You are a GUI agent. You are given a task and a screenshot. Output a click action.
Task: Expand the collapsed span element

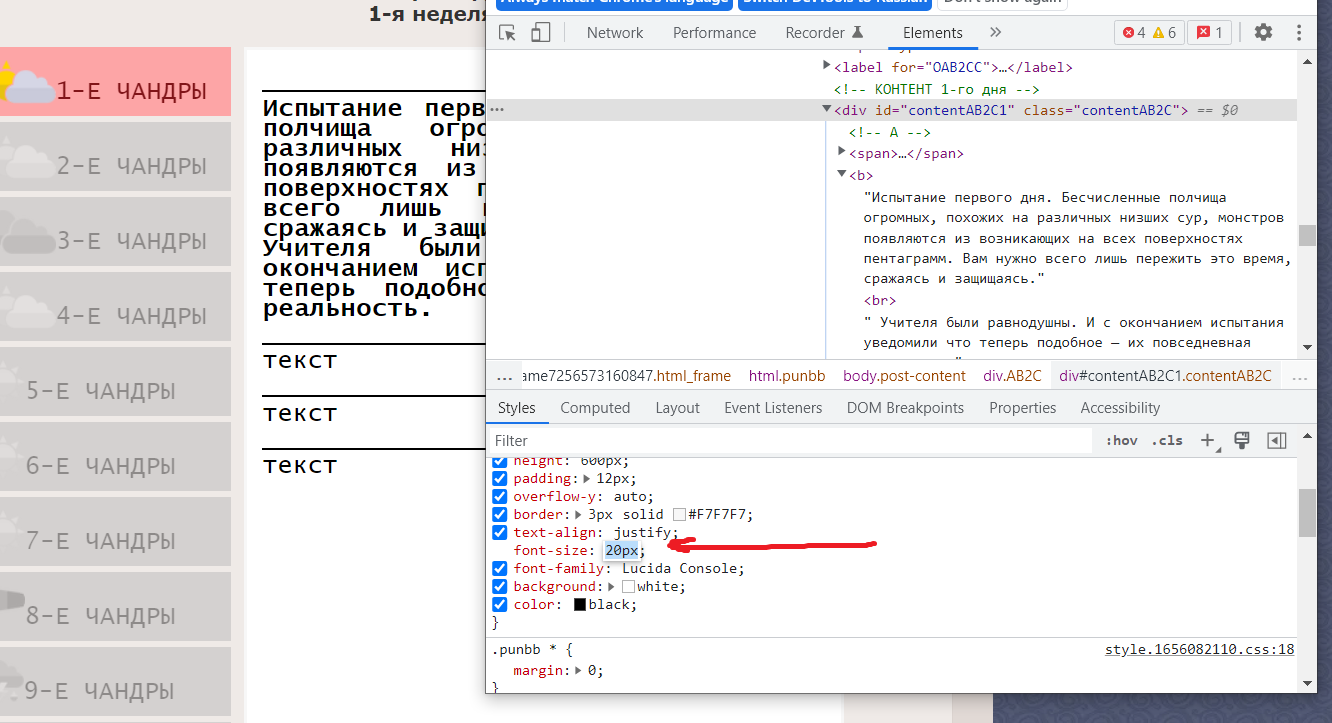coord(842,151)
